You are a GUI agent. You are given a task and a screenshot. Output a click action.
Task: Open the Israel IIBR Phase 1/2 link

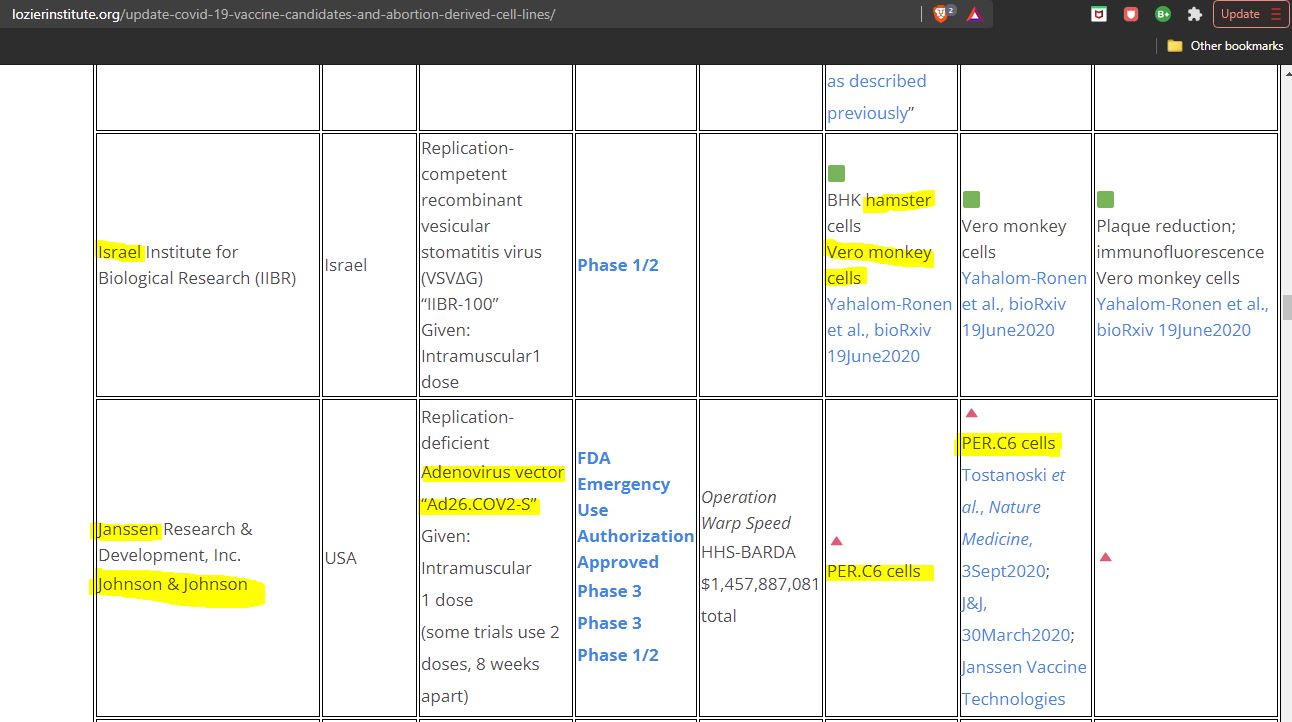pyautogui.click(x=618, y=265)
